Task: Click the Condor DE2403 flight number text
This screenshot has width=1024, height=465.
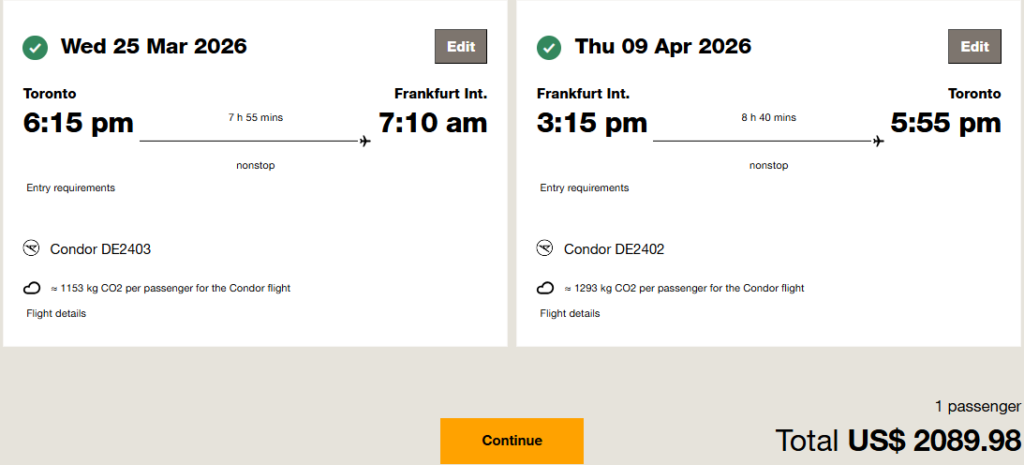Action: coord(100,249)
